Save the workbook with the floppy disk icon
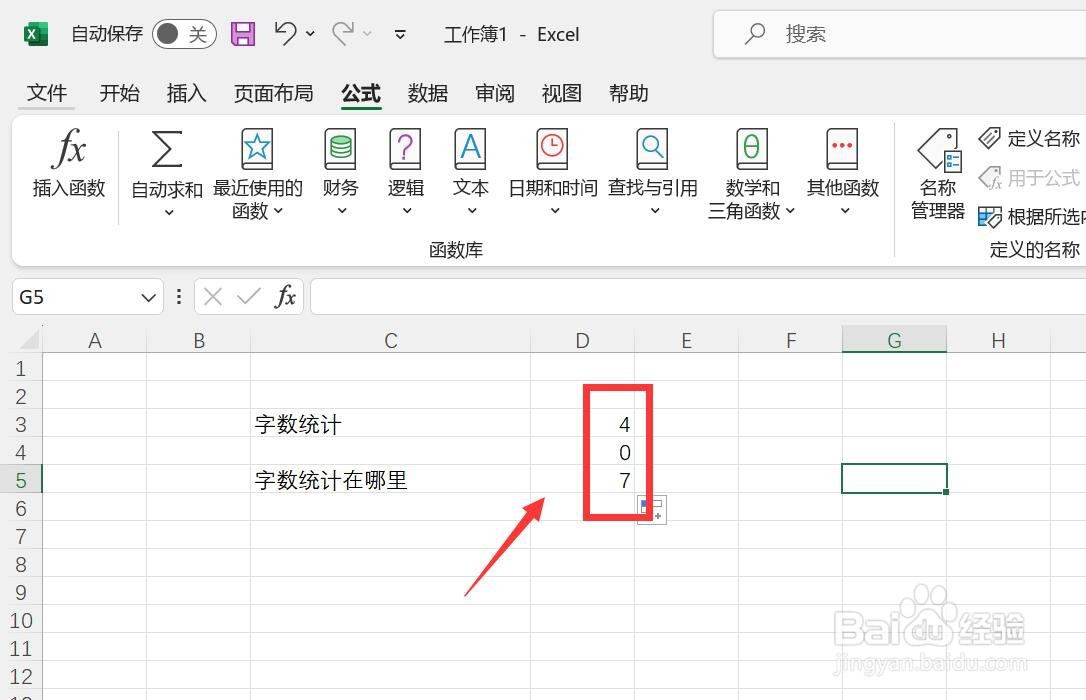 coord(242,34)
